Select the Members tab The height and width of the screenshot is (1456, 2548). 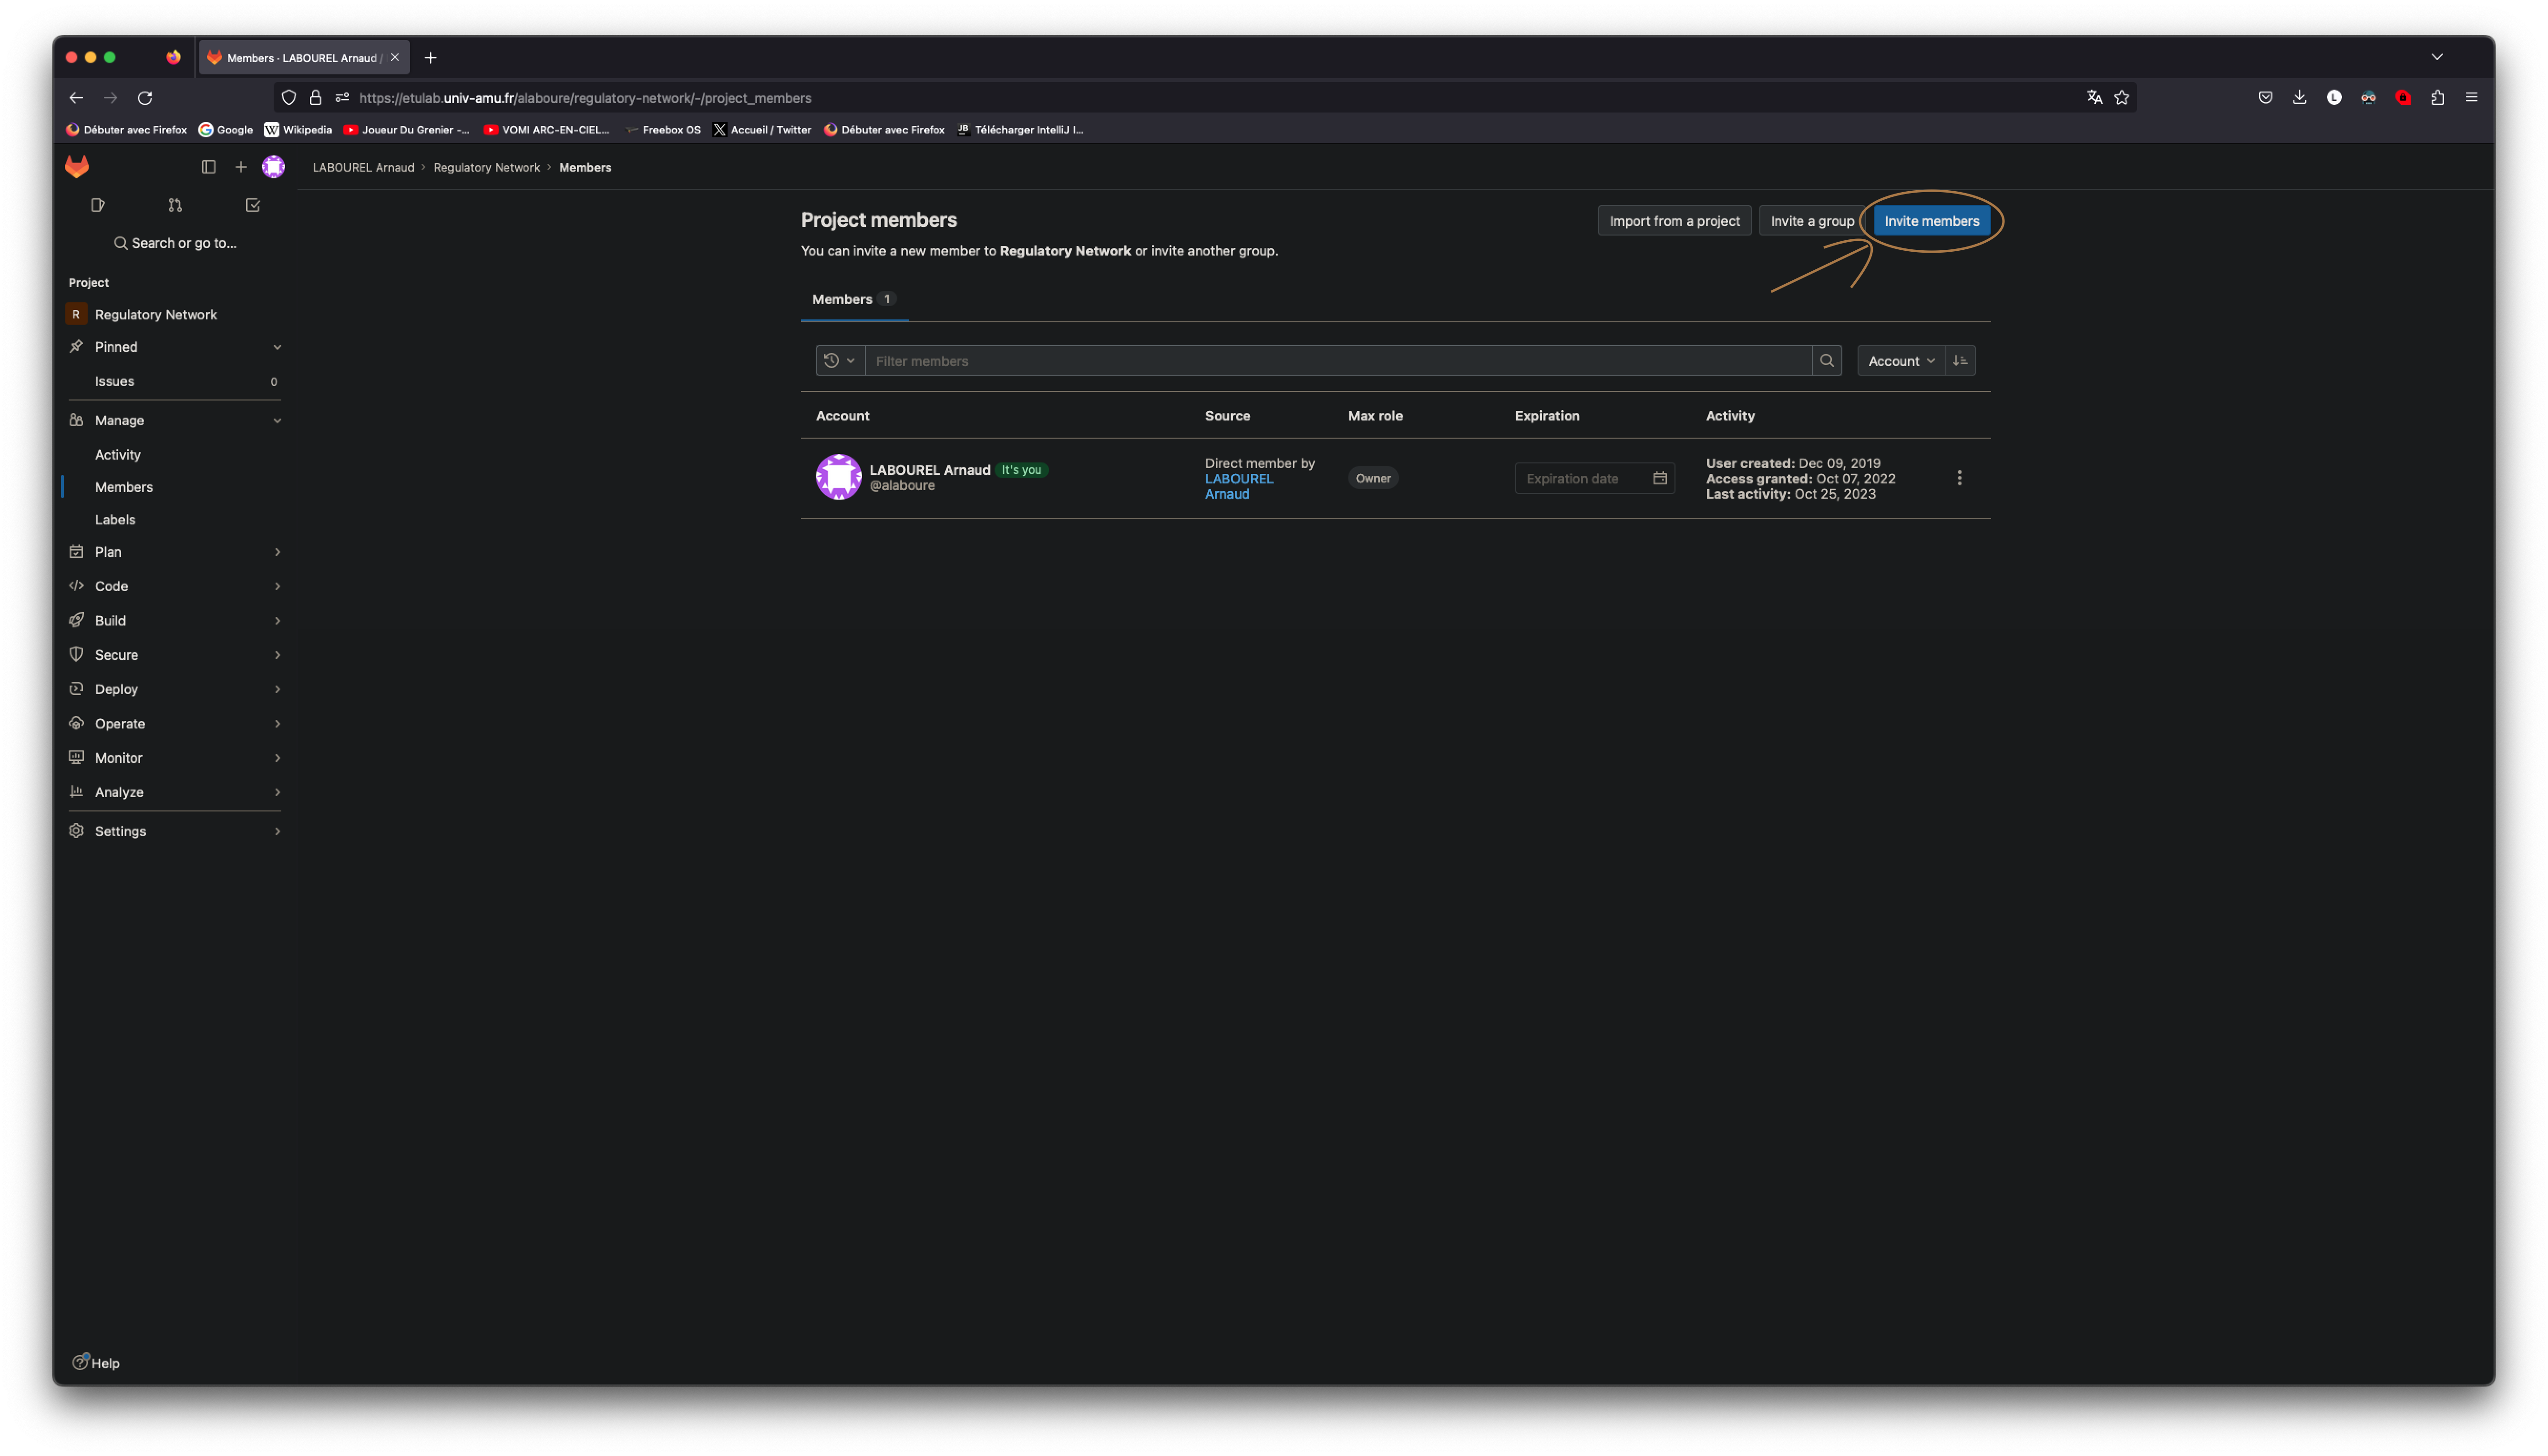854,299
